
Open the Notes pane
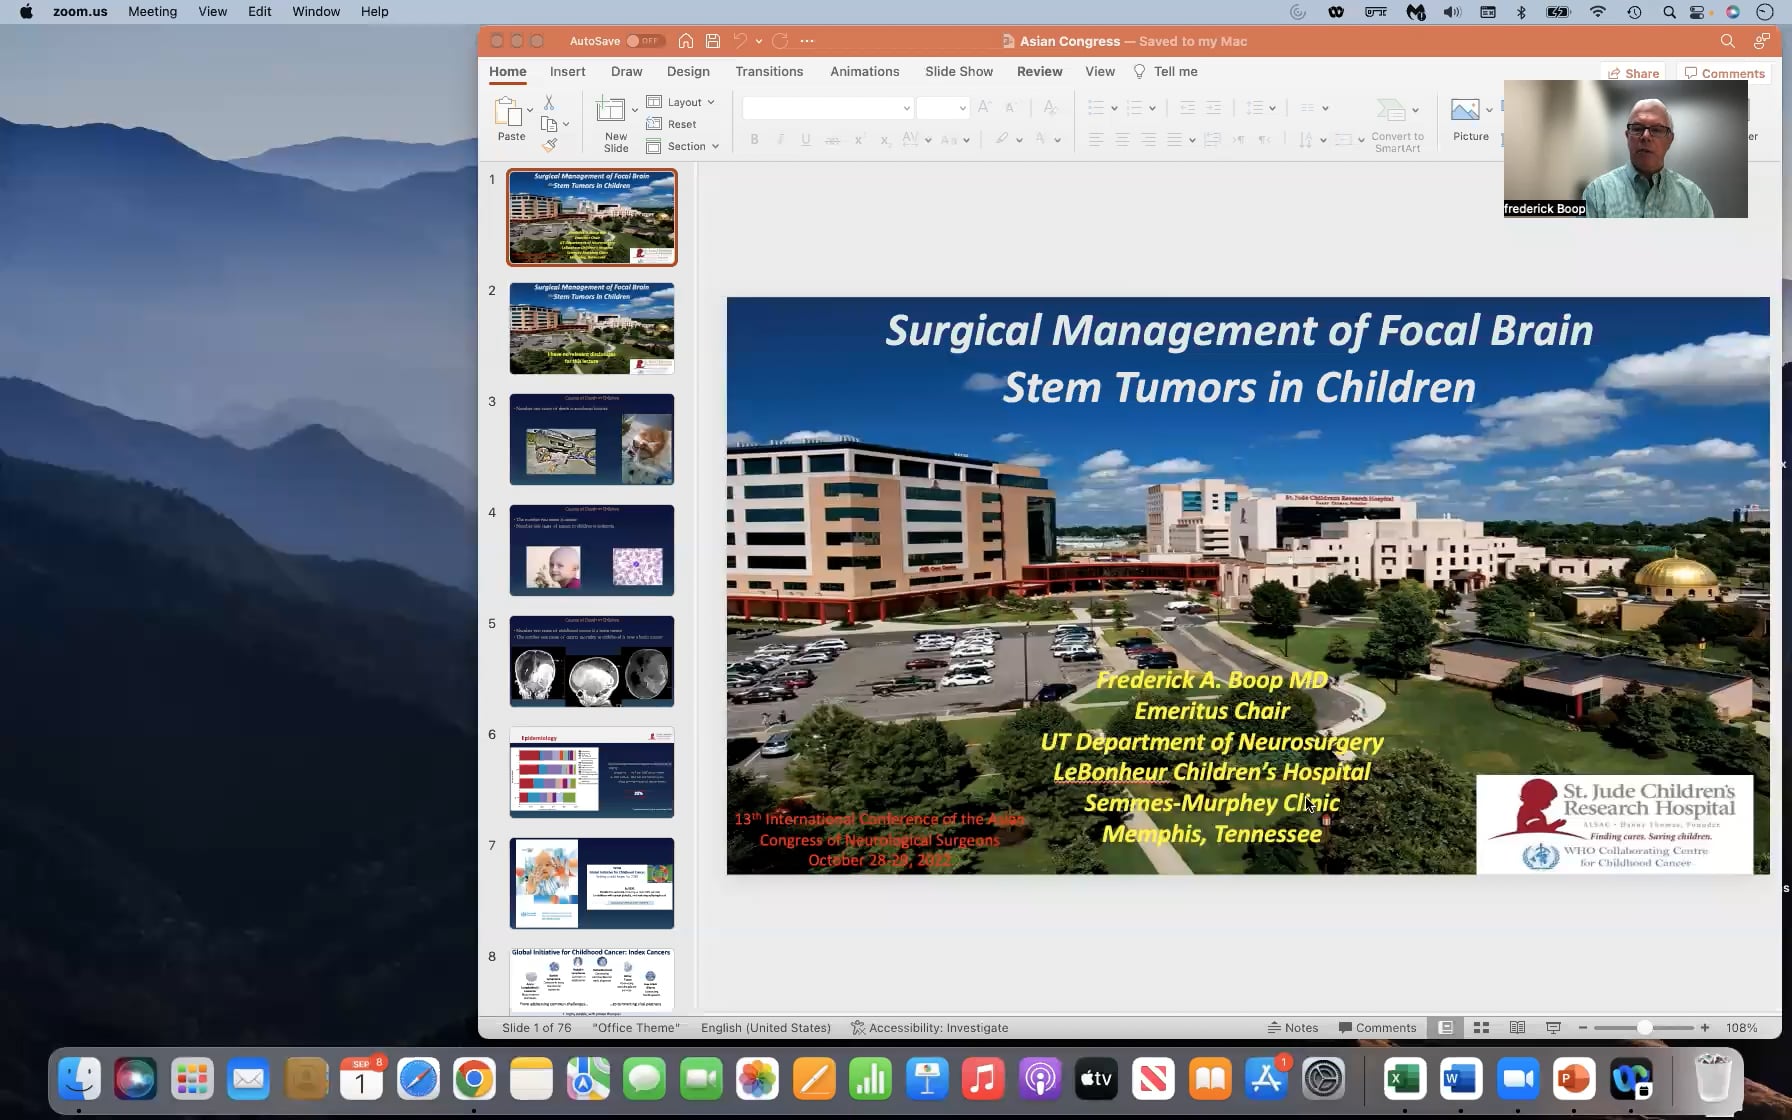tap(1293, 1027)
